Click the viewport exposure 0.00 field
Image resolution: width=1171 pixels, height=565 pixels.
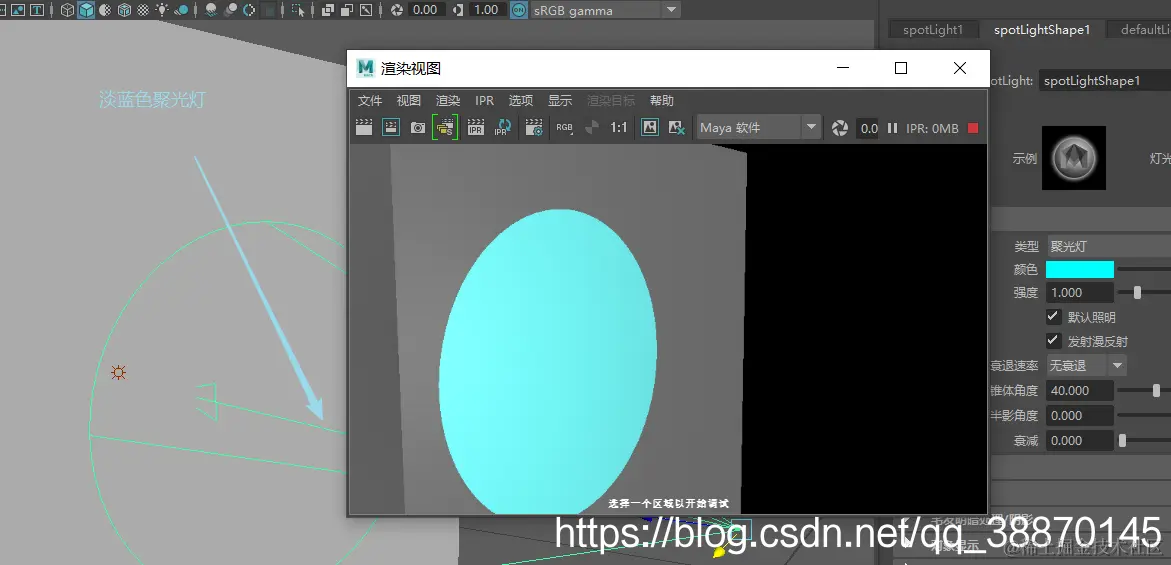(426, 10)
